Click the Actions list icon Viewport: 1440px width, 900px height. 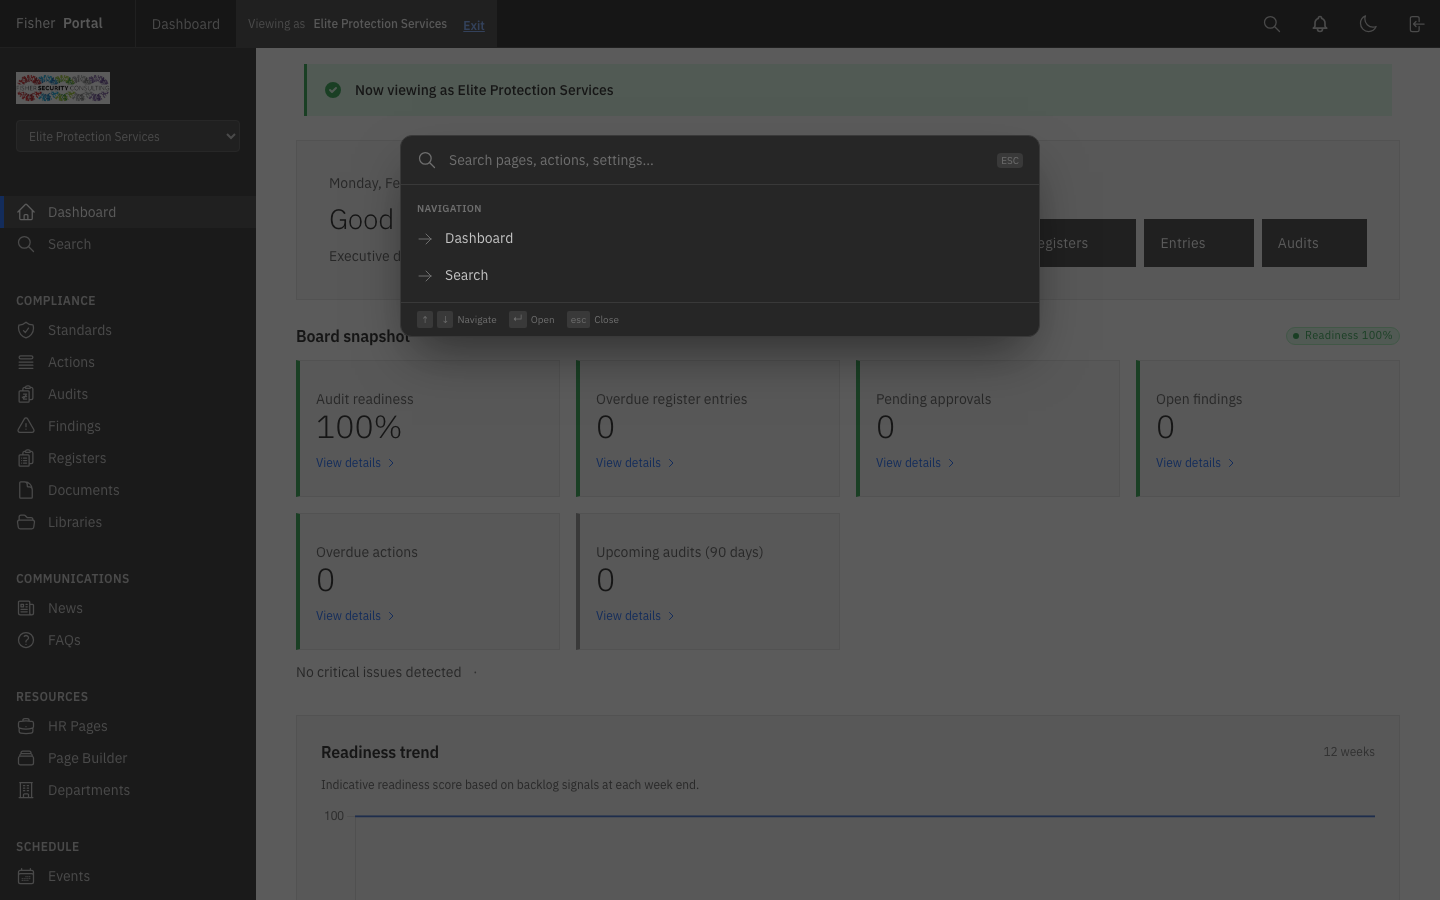(x=26, y=362)
